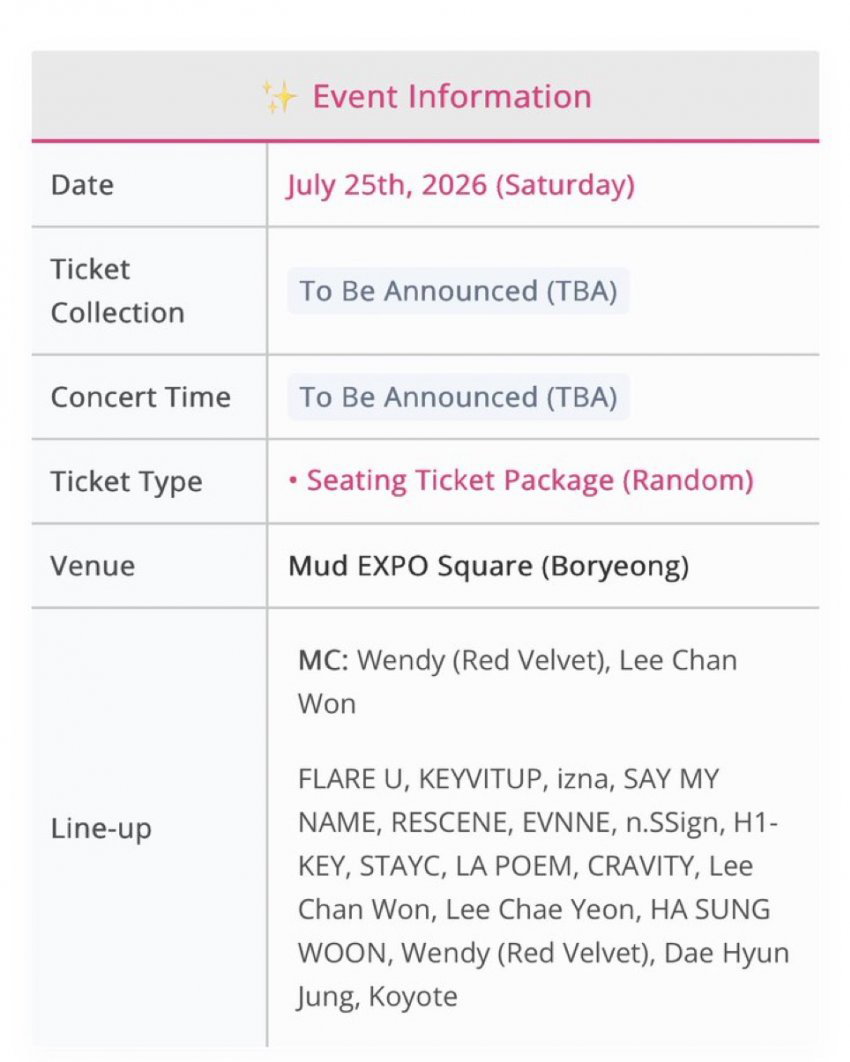Click the Date row label
Screen dimensions: 850x1062
[82, 185]
